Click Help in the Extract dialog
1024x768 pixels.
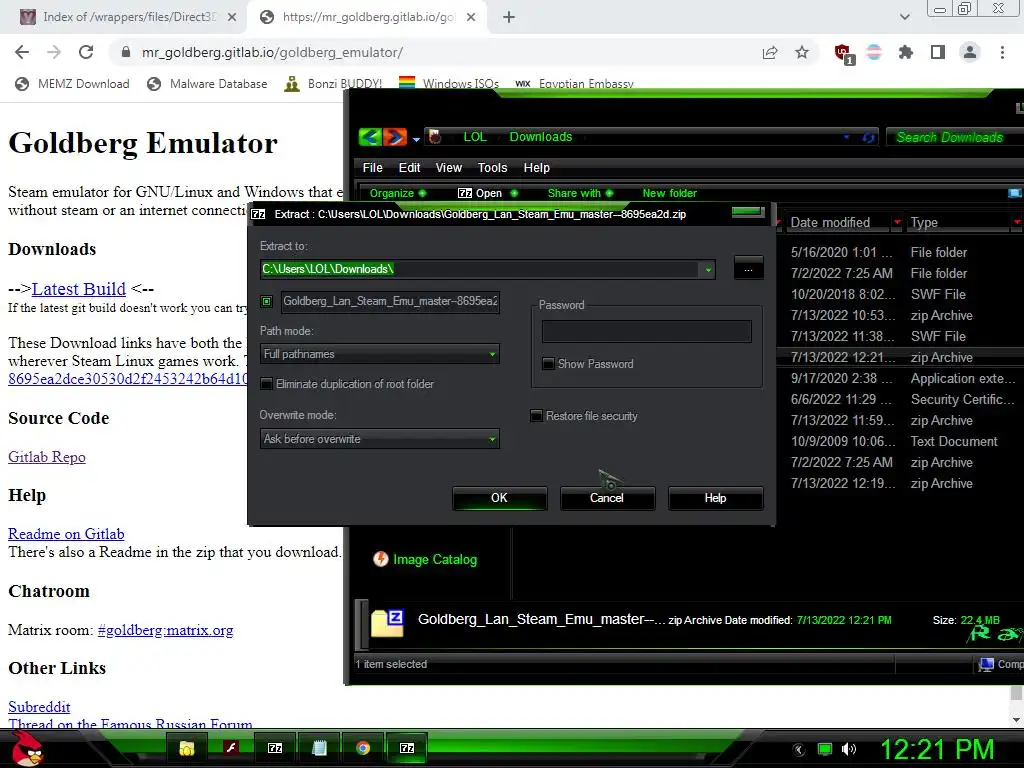coord(715,498)
